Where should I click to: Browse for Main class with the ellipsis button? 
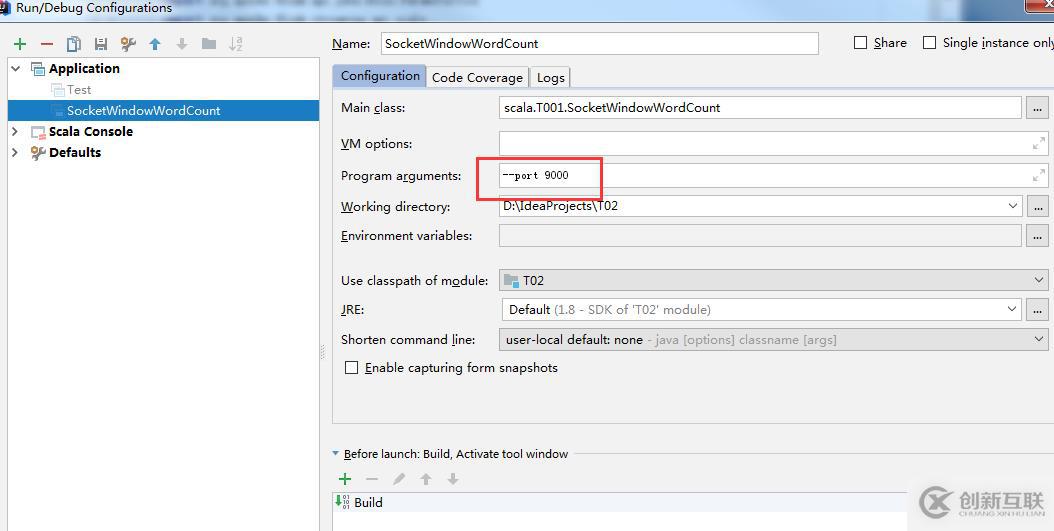[x=1037, y=108]
